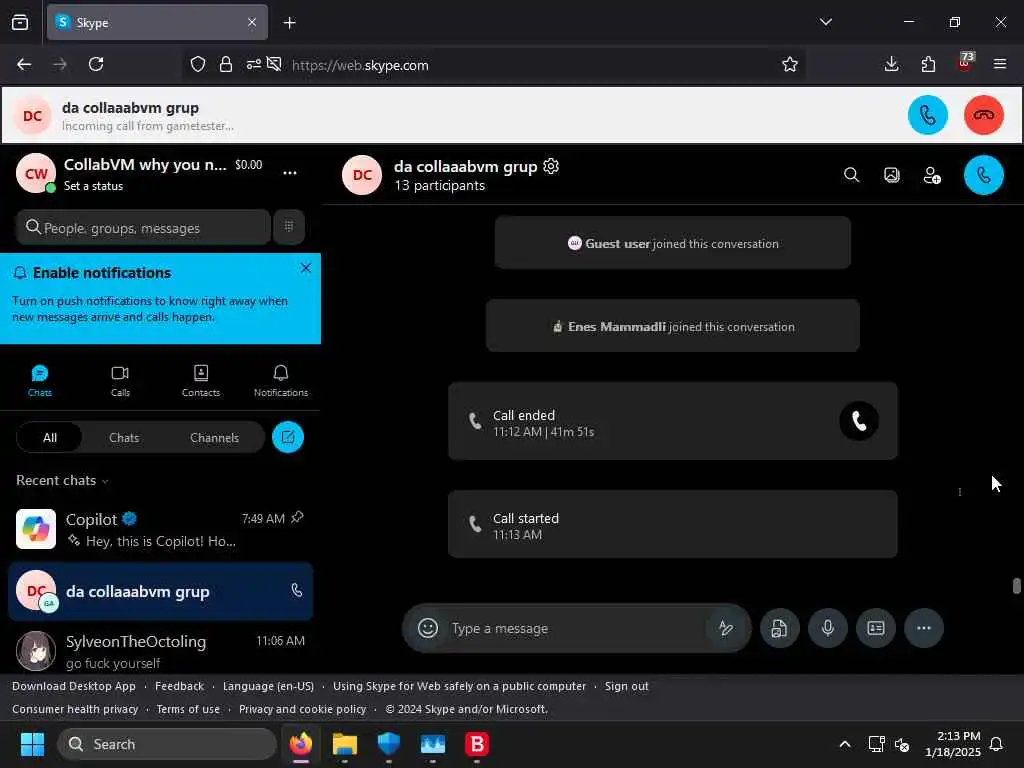Image resolution: width=1024 pixels, height=768 pixels.
Task: Open the chat gallery icon
Action: click(891, 175)
